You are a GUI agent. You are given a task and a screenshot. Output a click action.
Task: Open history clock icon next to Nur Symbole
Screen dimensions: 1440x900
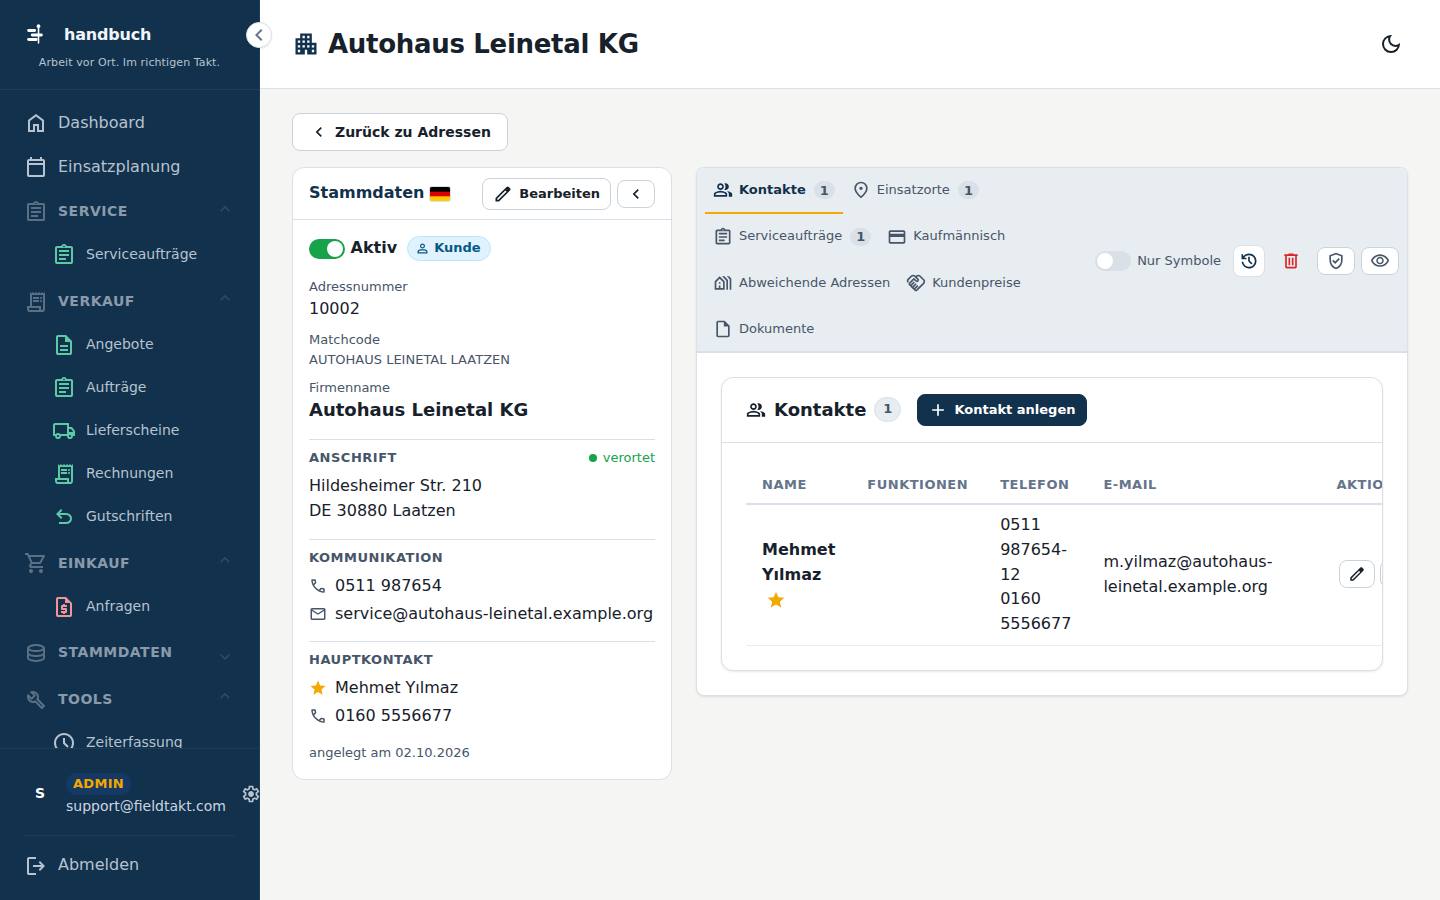(1249, 261)
